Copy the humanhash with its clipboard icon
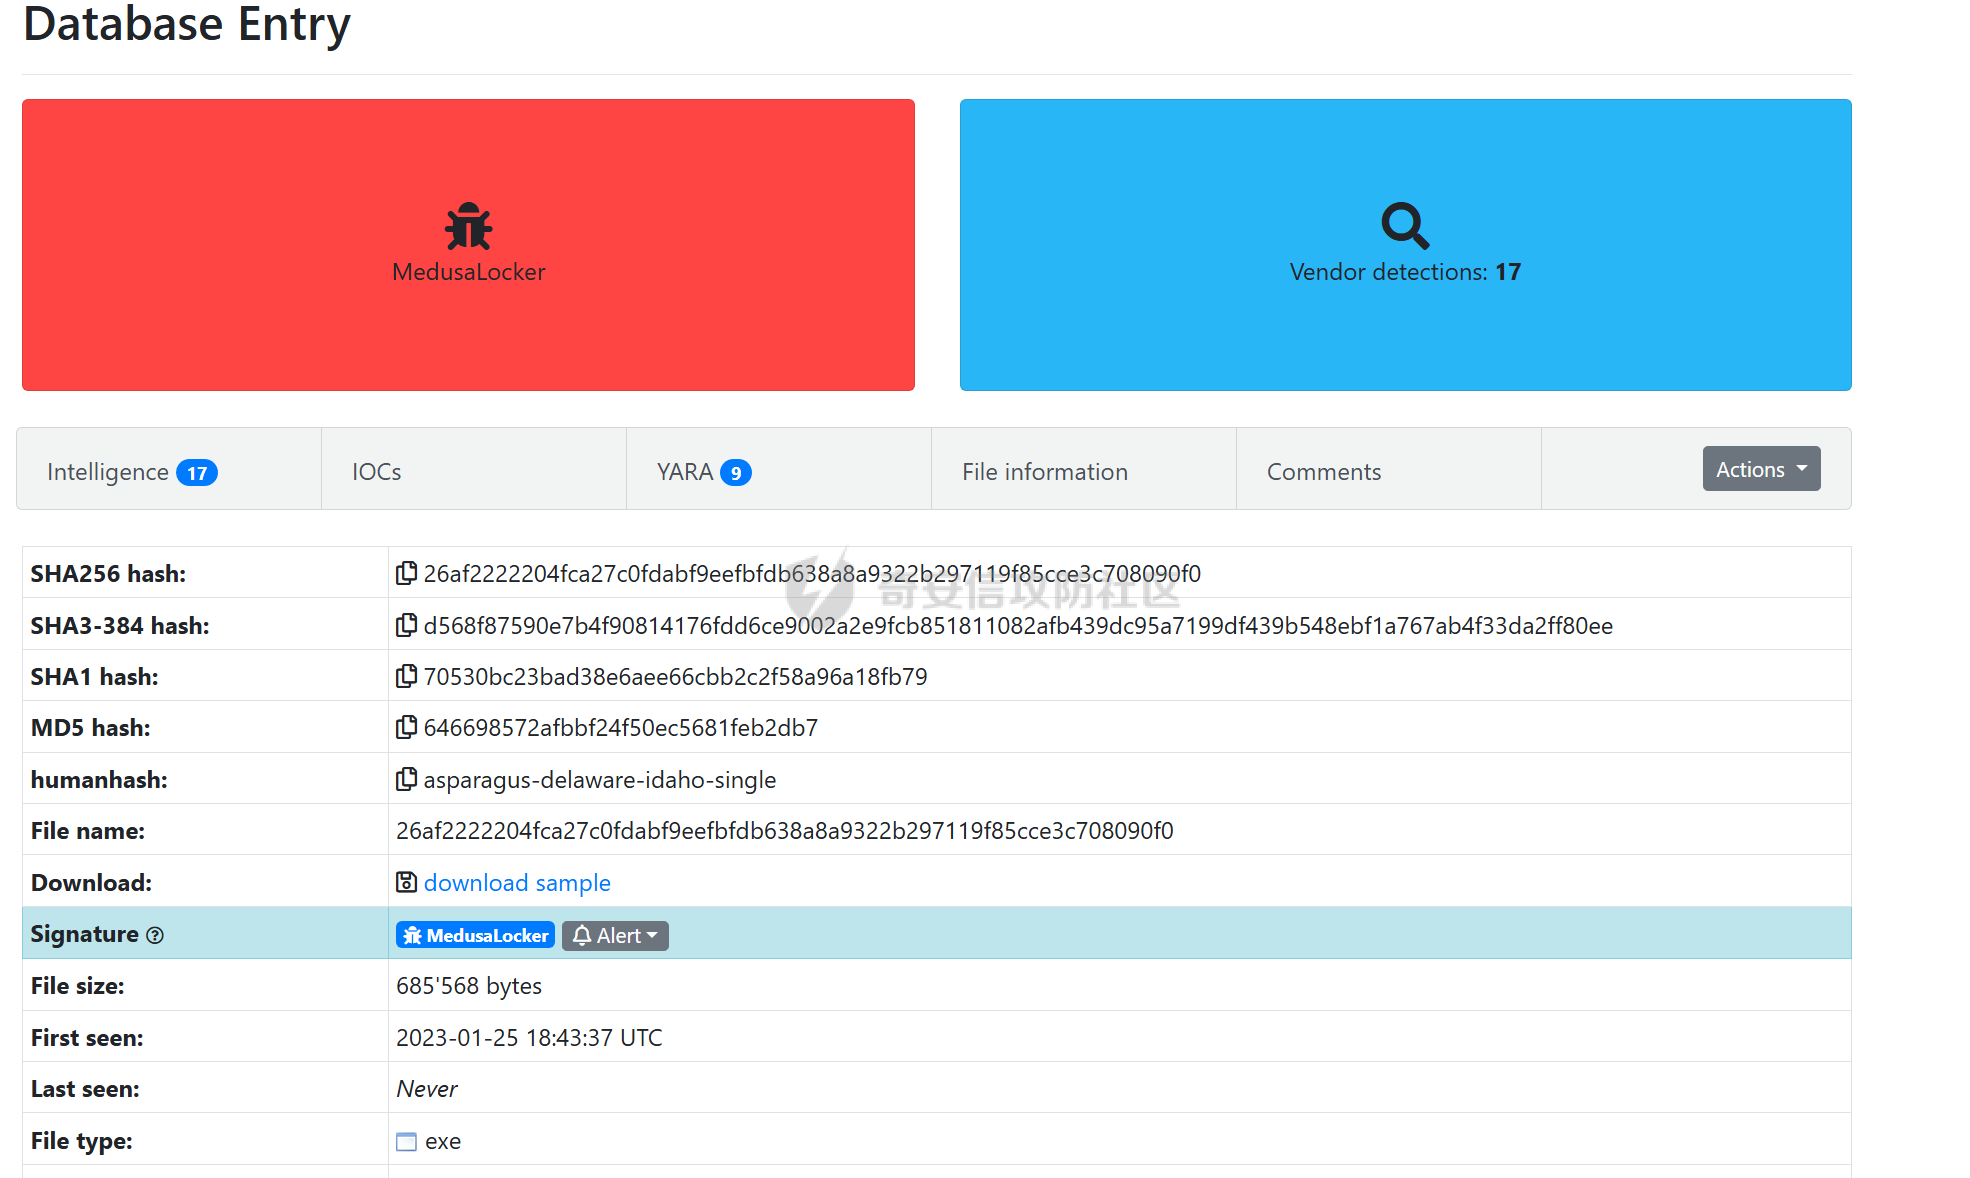Screen dimensions: 1970x1178 pyautogui.click(x=406, y=779)
